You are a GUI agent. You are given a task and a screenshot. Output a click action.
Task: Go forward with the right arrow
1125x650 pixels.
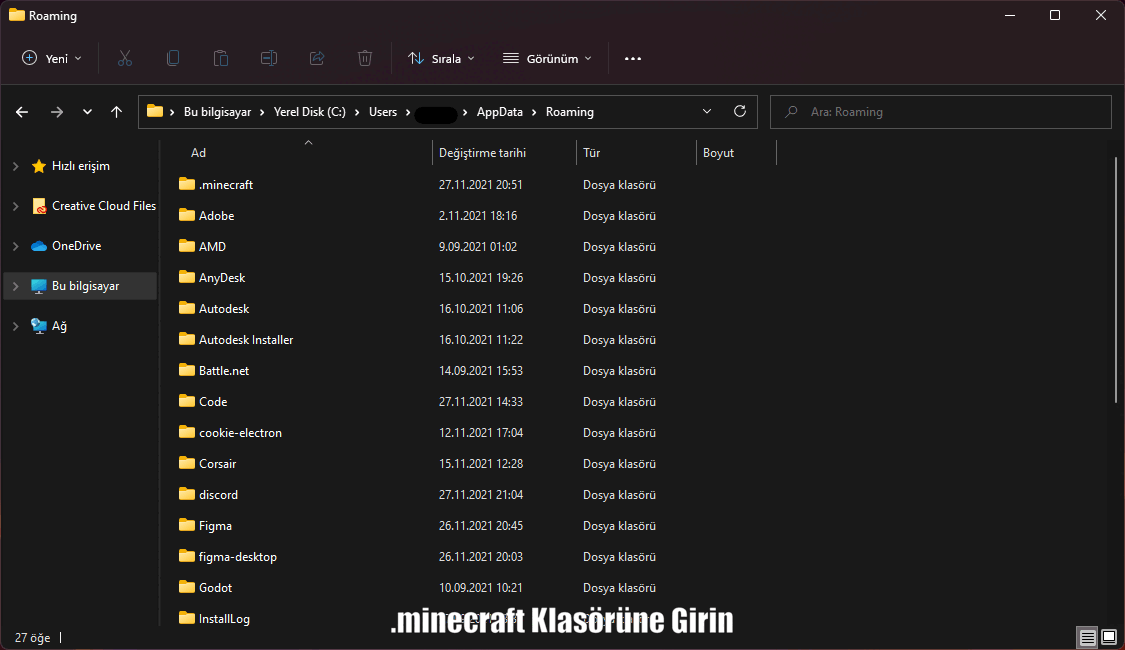coord(57,112)
